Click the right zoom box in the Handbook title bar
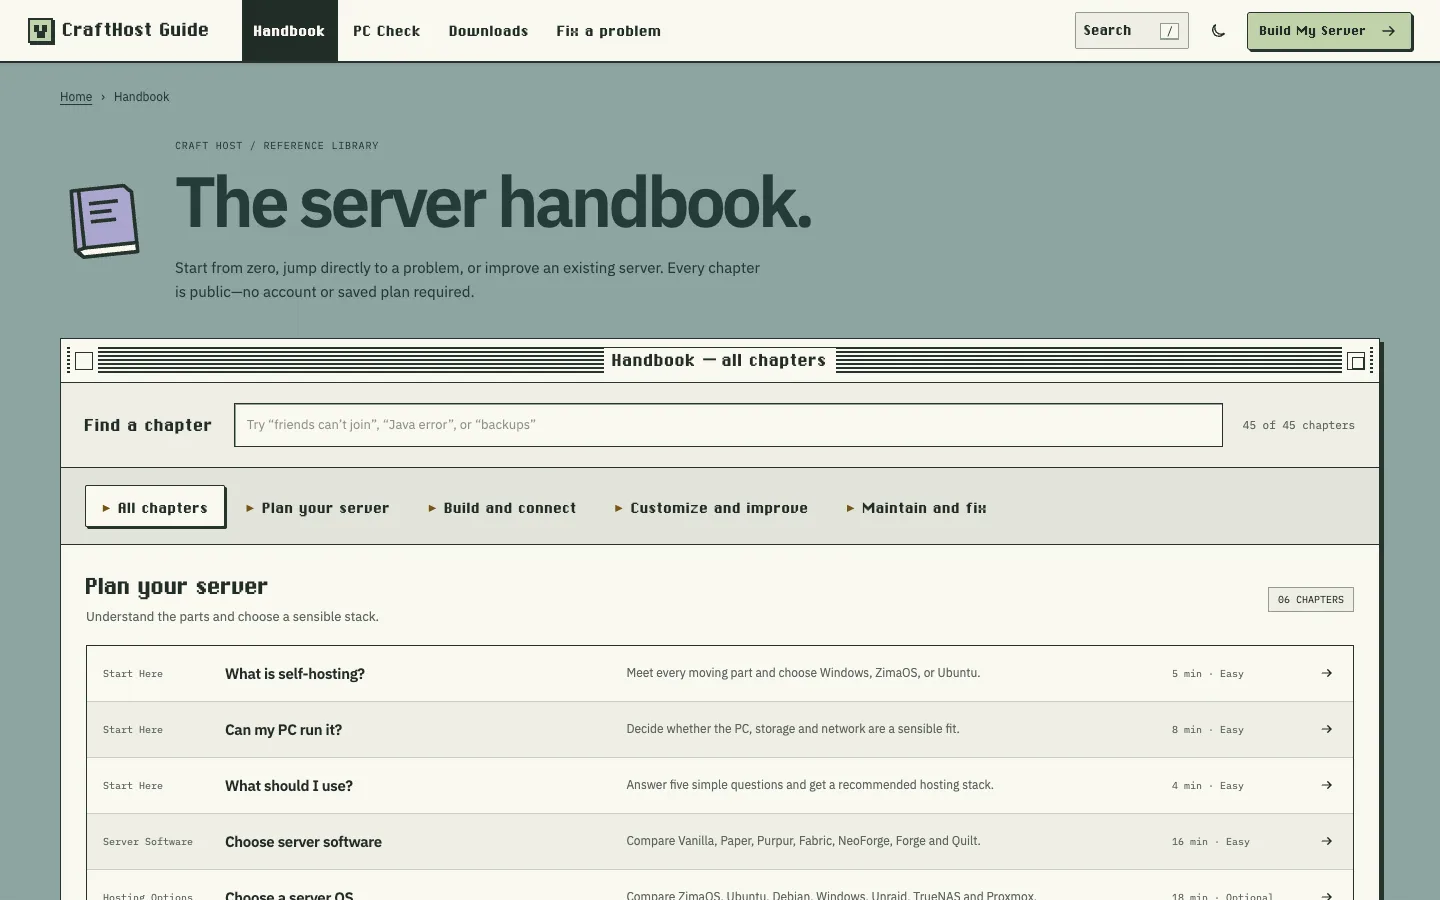 (x=1356, y=361)
